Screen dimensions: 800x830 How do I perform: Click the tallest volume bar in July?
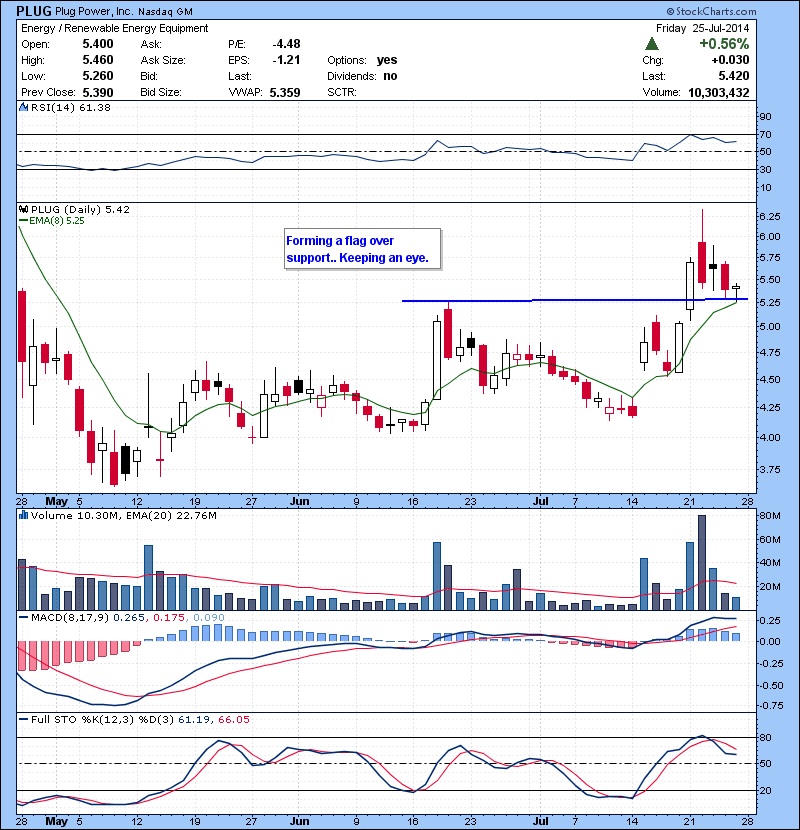click(x=702, y=562)
